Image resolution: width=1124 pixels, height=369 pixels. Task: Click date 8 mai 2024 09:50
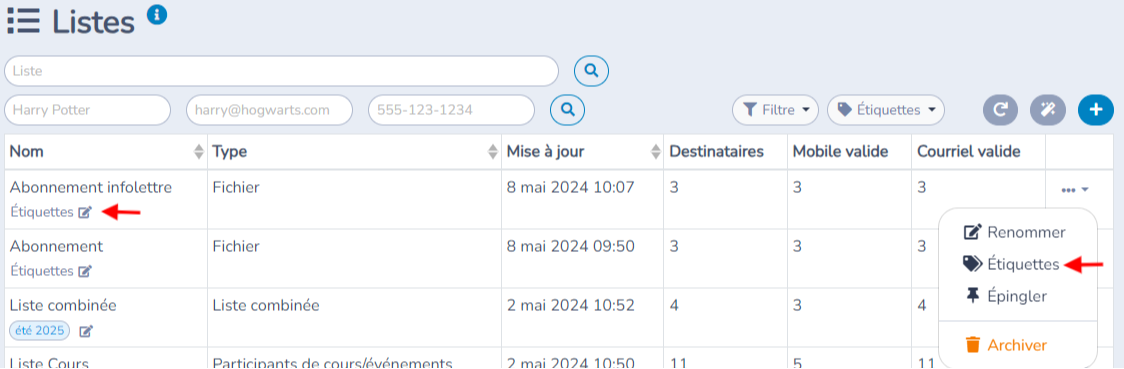(571, 246)
